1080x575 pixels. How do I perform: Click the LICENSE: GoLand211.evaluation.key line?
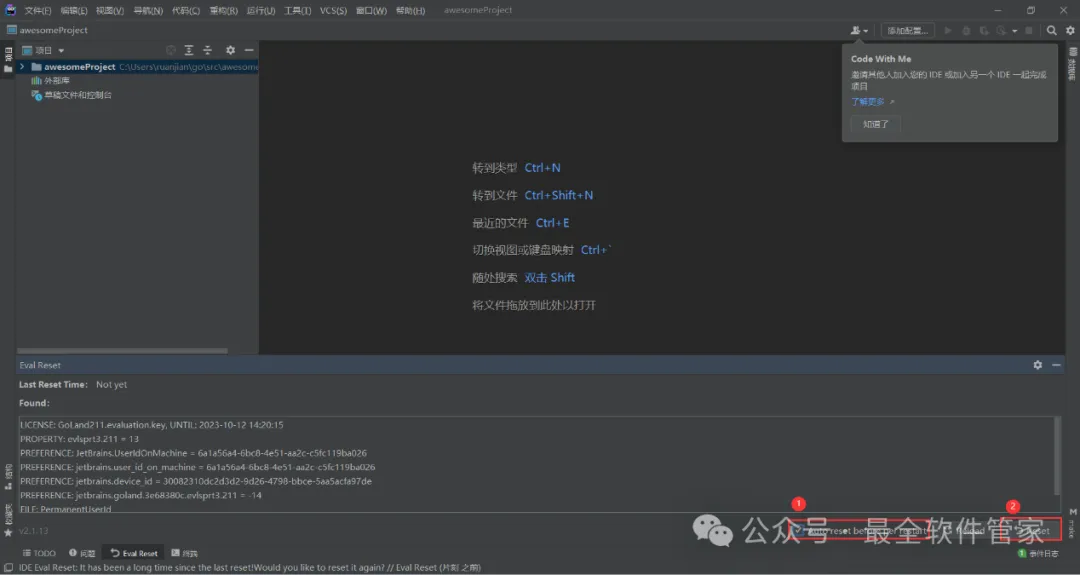click(x=152, y=425)
